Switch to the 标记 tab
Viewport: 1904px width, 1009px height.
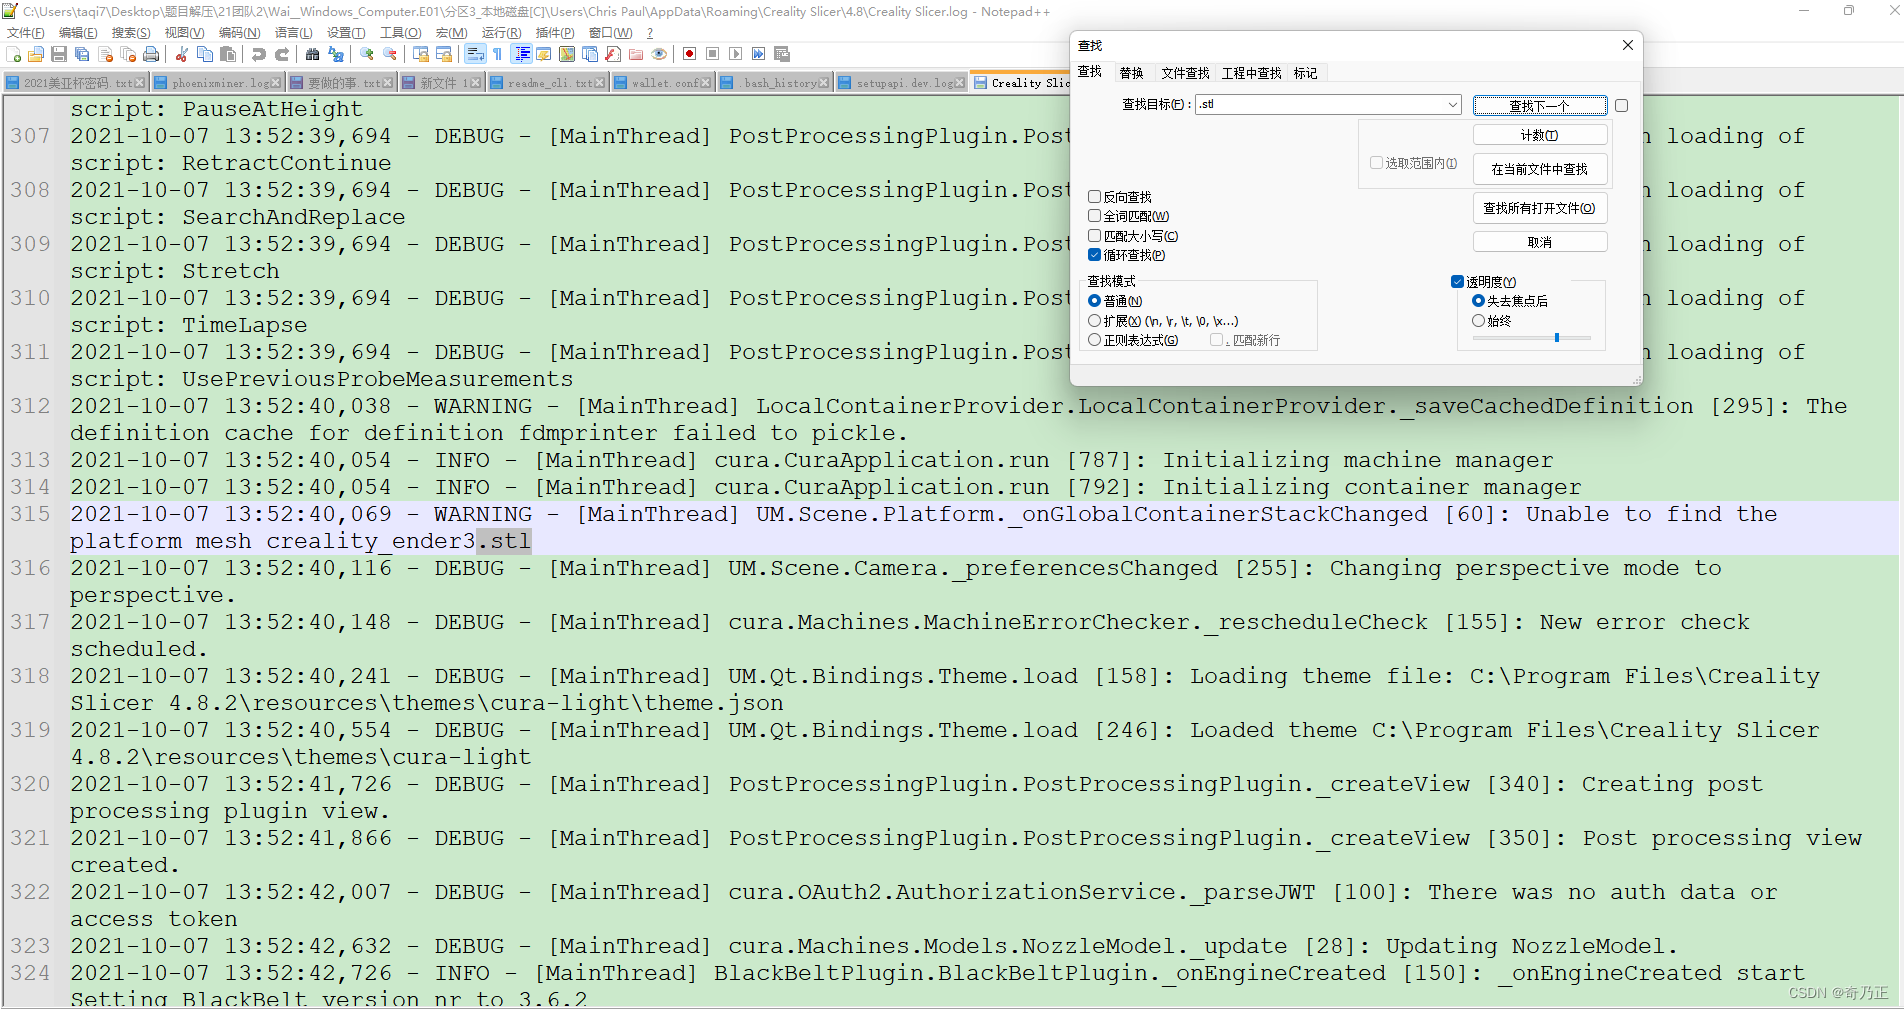(x=1305, y=73)
